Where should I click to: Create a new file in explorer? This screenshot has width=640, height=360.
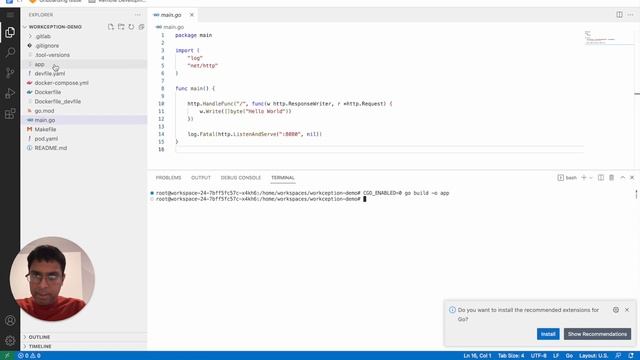click(x=111, y=27)
